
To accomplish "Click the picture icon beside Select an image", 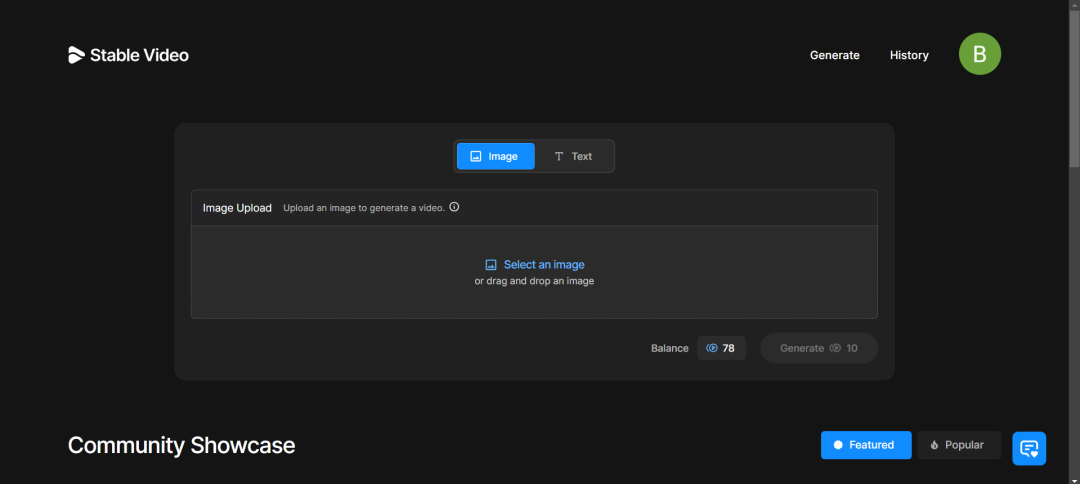I will pyautogui.click(x=491, y=265).
